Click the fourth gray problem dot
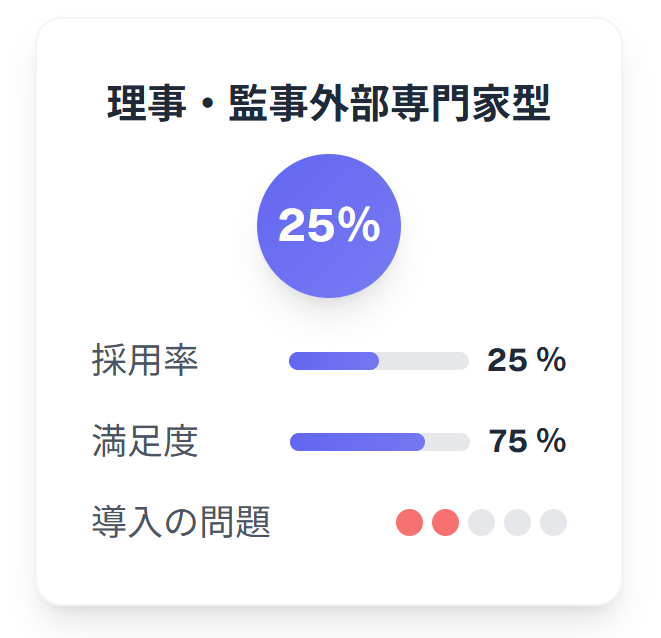 click(x=517, y=522)
